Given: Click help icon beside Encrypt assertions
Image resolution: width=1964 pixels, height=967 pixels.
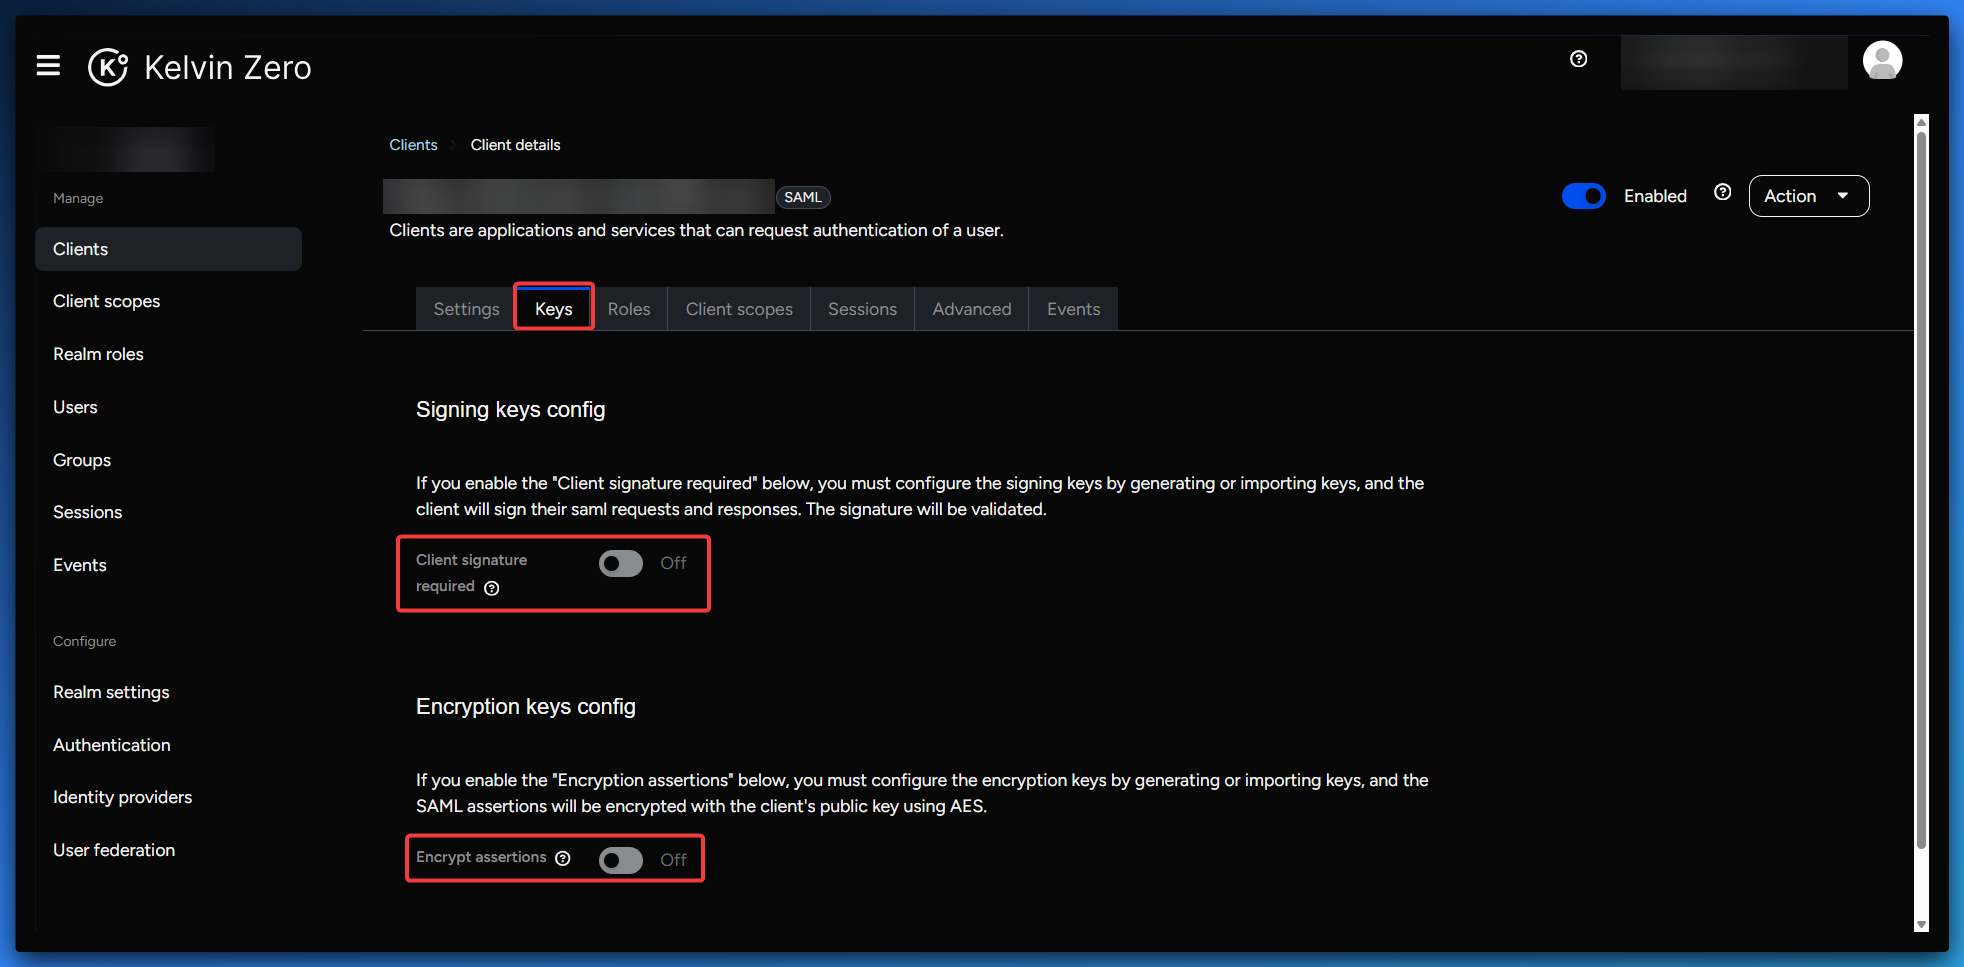Looking at the screenshot, I should (563, 858).
